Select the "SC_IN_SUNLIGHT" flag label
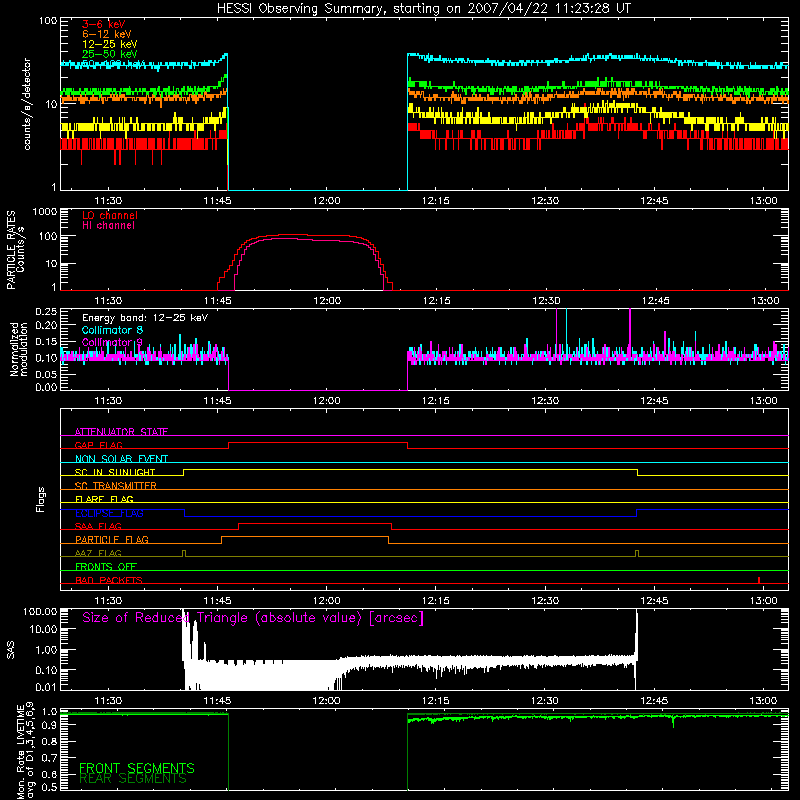 (115, 472)
